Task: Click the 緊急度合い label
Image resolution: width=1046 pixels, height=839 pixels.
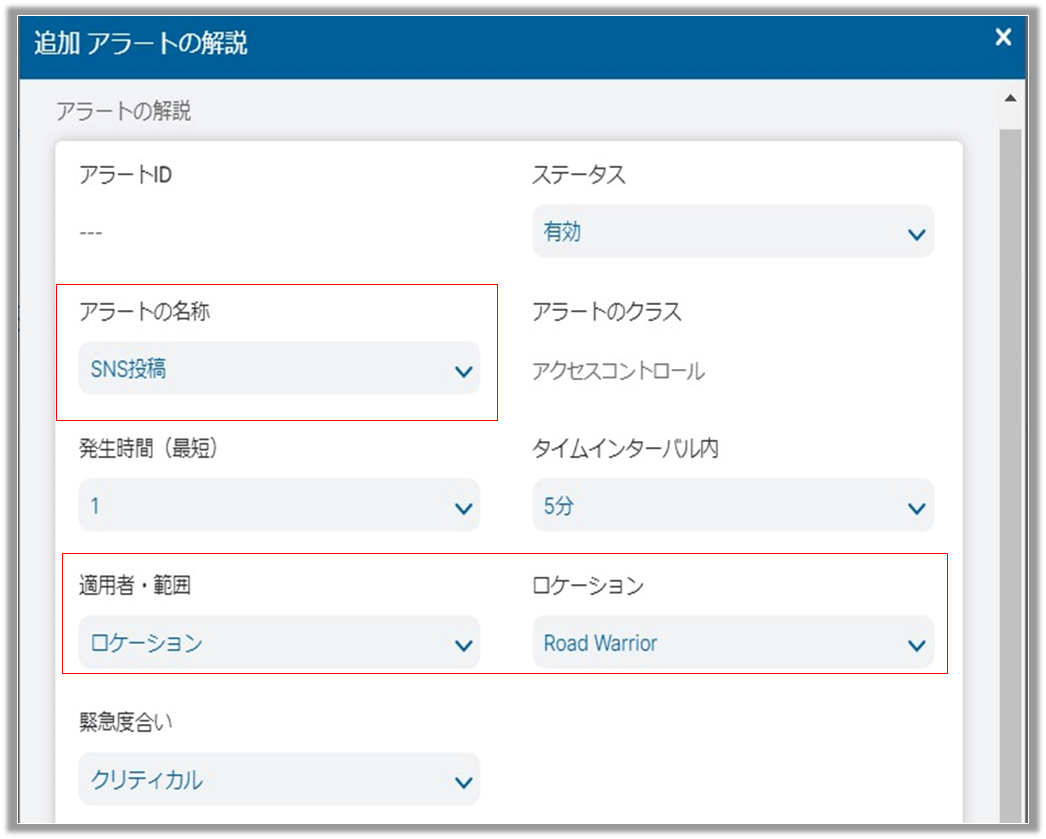Action: [125, 722]
